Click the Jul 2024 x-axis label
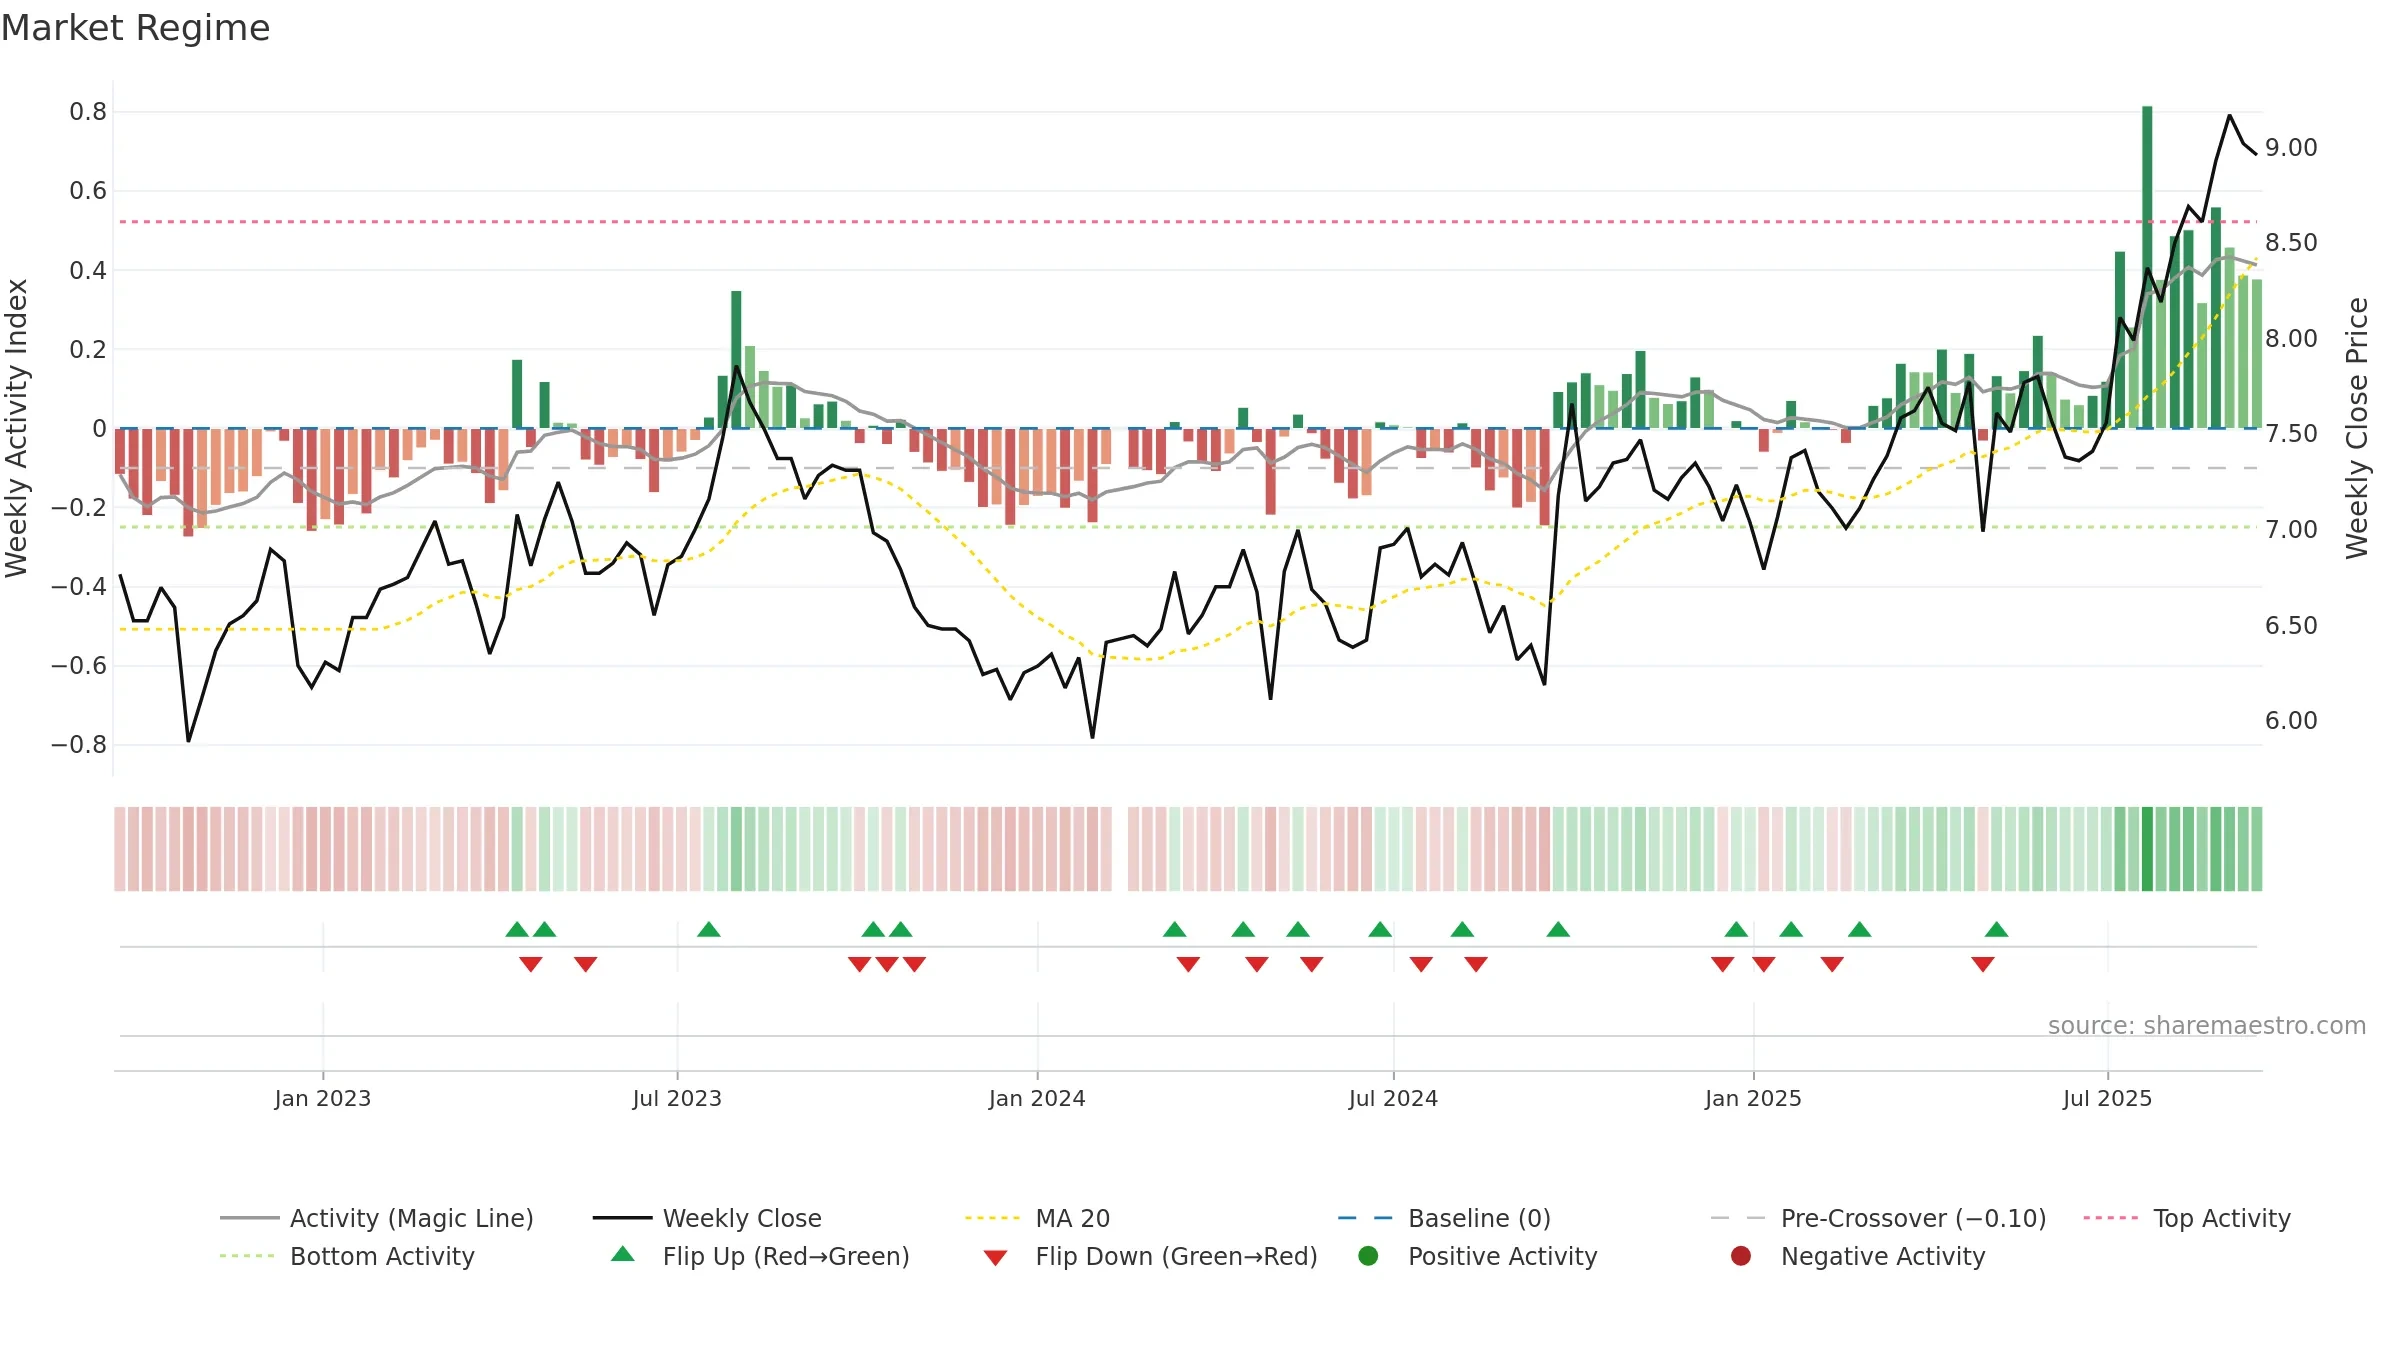 coord(1393,1098)
